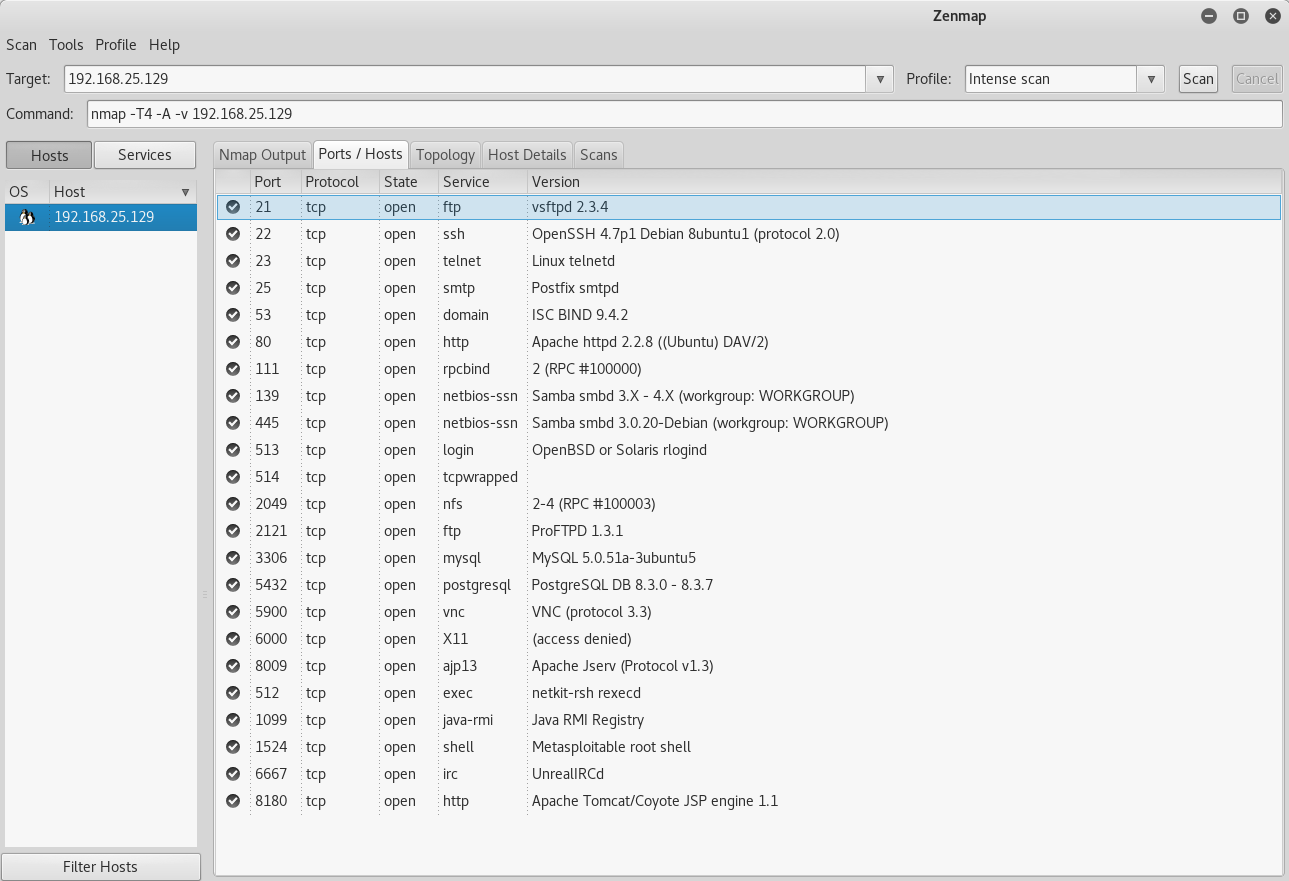
Task: Click the Samba smbd 3.0.20-Debian version text
Action: [x=710, y=423]
